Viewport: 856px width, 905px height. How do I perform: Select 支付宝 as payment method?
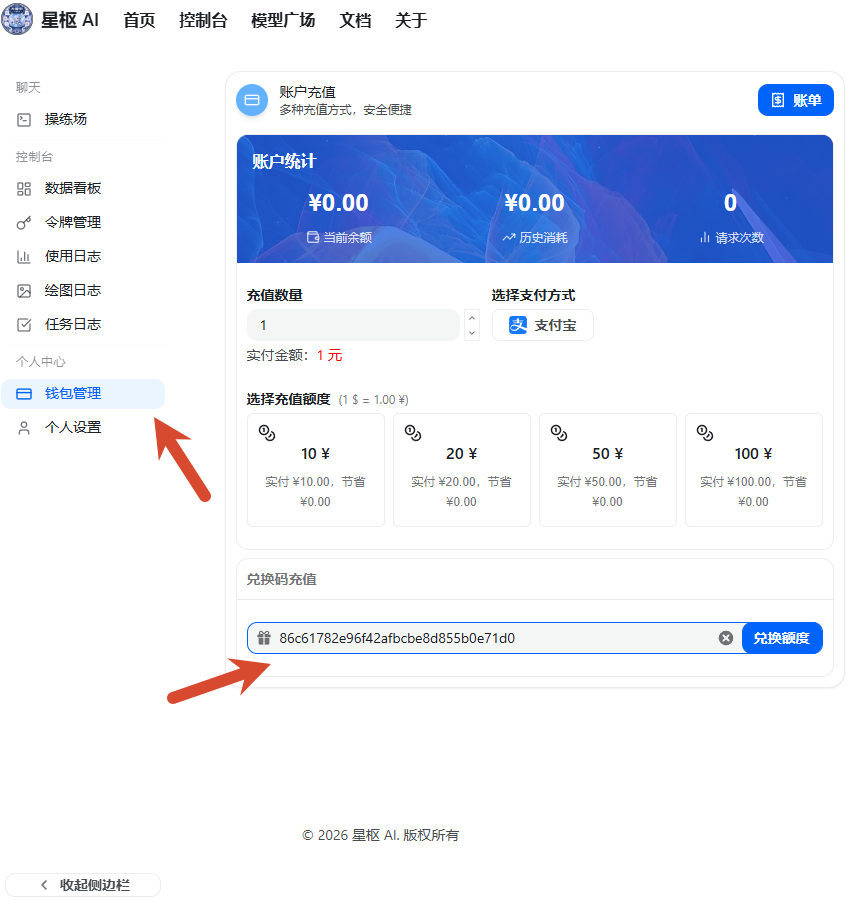pyautogui.click(x=543, y=325)
